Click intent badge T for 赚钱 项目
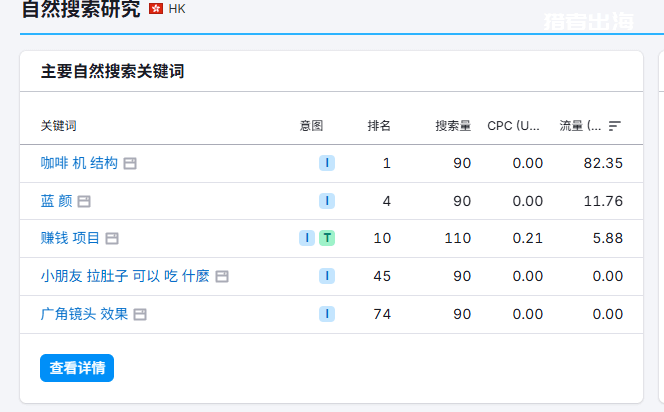Image resolution: width=664 pixels, height=412 pixels. [327, 238]
